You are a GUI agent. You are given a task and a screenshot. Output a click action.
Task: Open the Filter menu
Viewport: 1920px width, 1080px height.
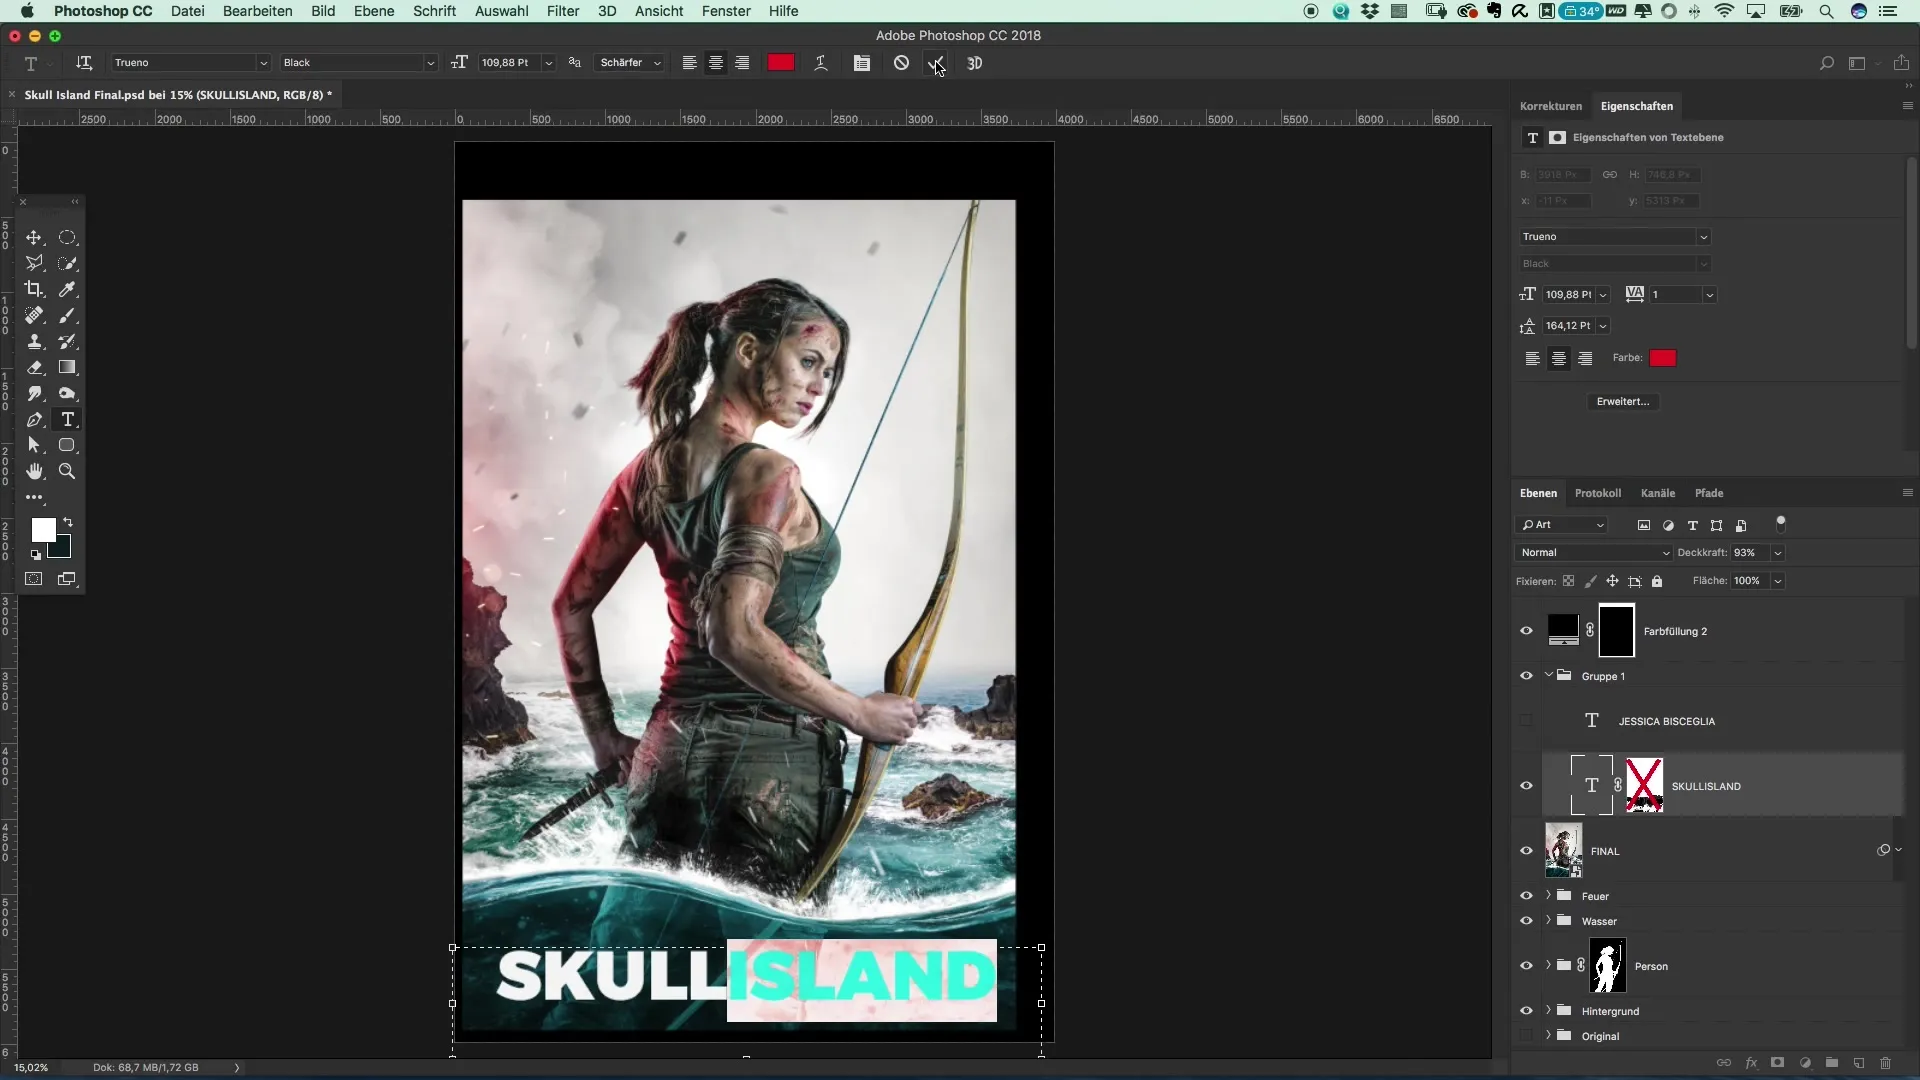coord(563,11)
